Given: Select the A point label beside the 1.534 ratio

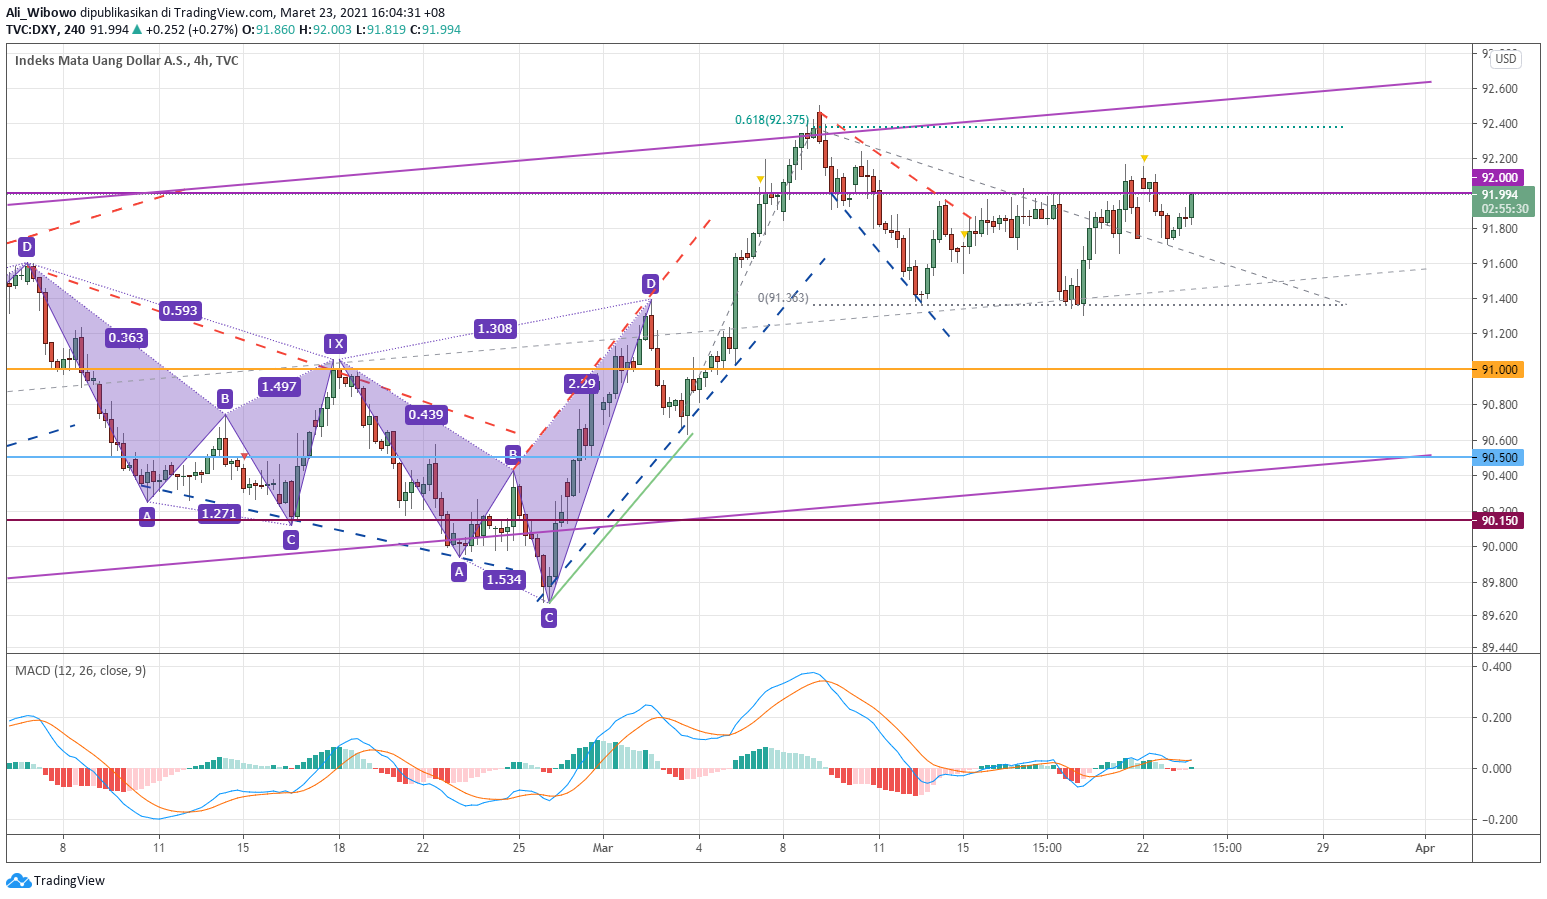Looking at the screenshot, I should point(458,571).
